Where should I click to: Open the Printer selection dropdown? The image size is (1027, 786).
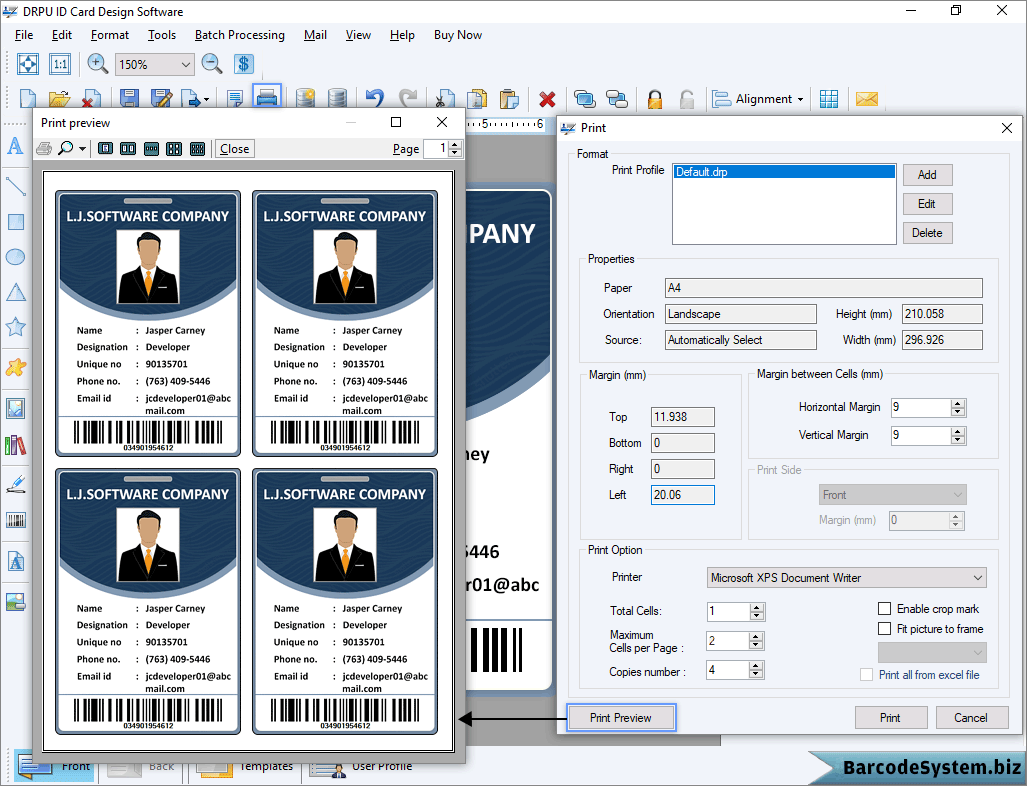point(847,578)
